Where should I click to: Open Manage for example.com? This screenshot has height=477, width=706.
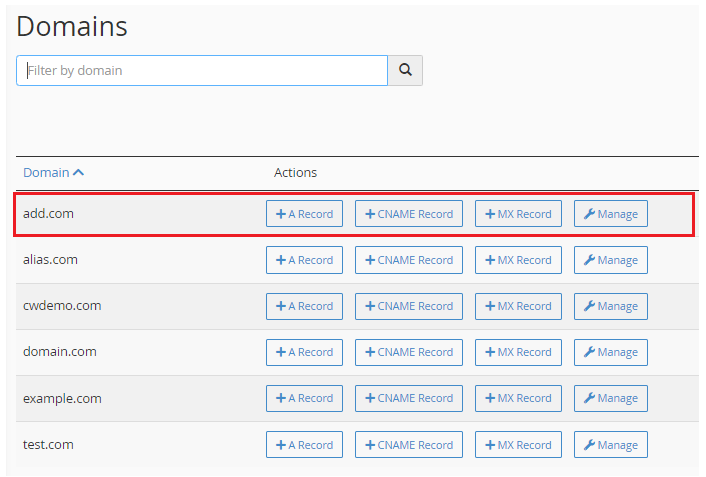610,398
